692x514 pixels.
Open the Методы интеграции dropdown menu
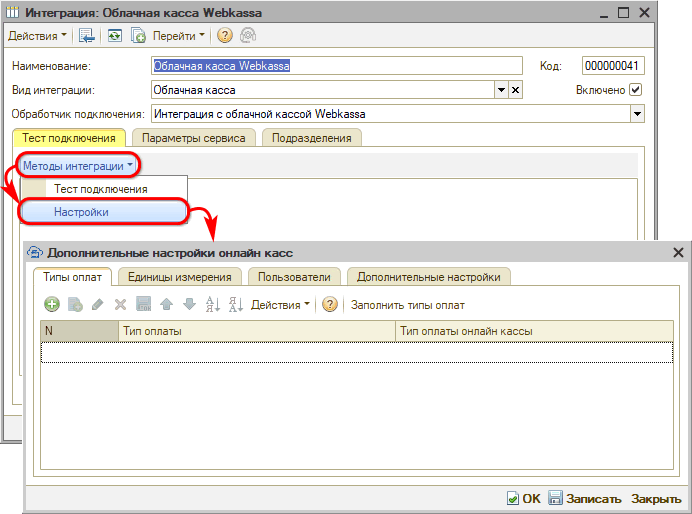click(x=78, y=165)
